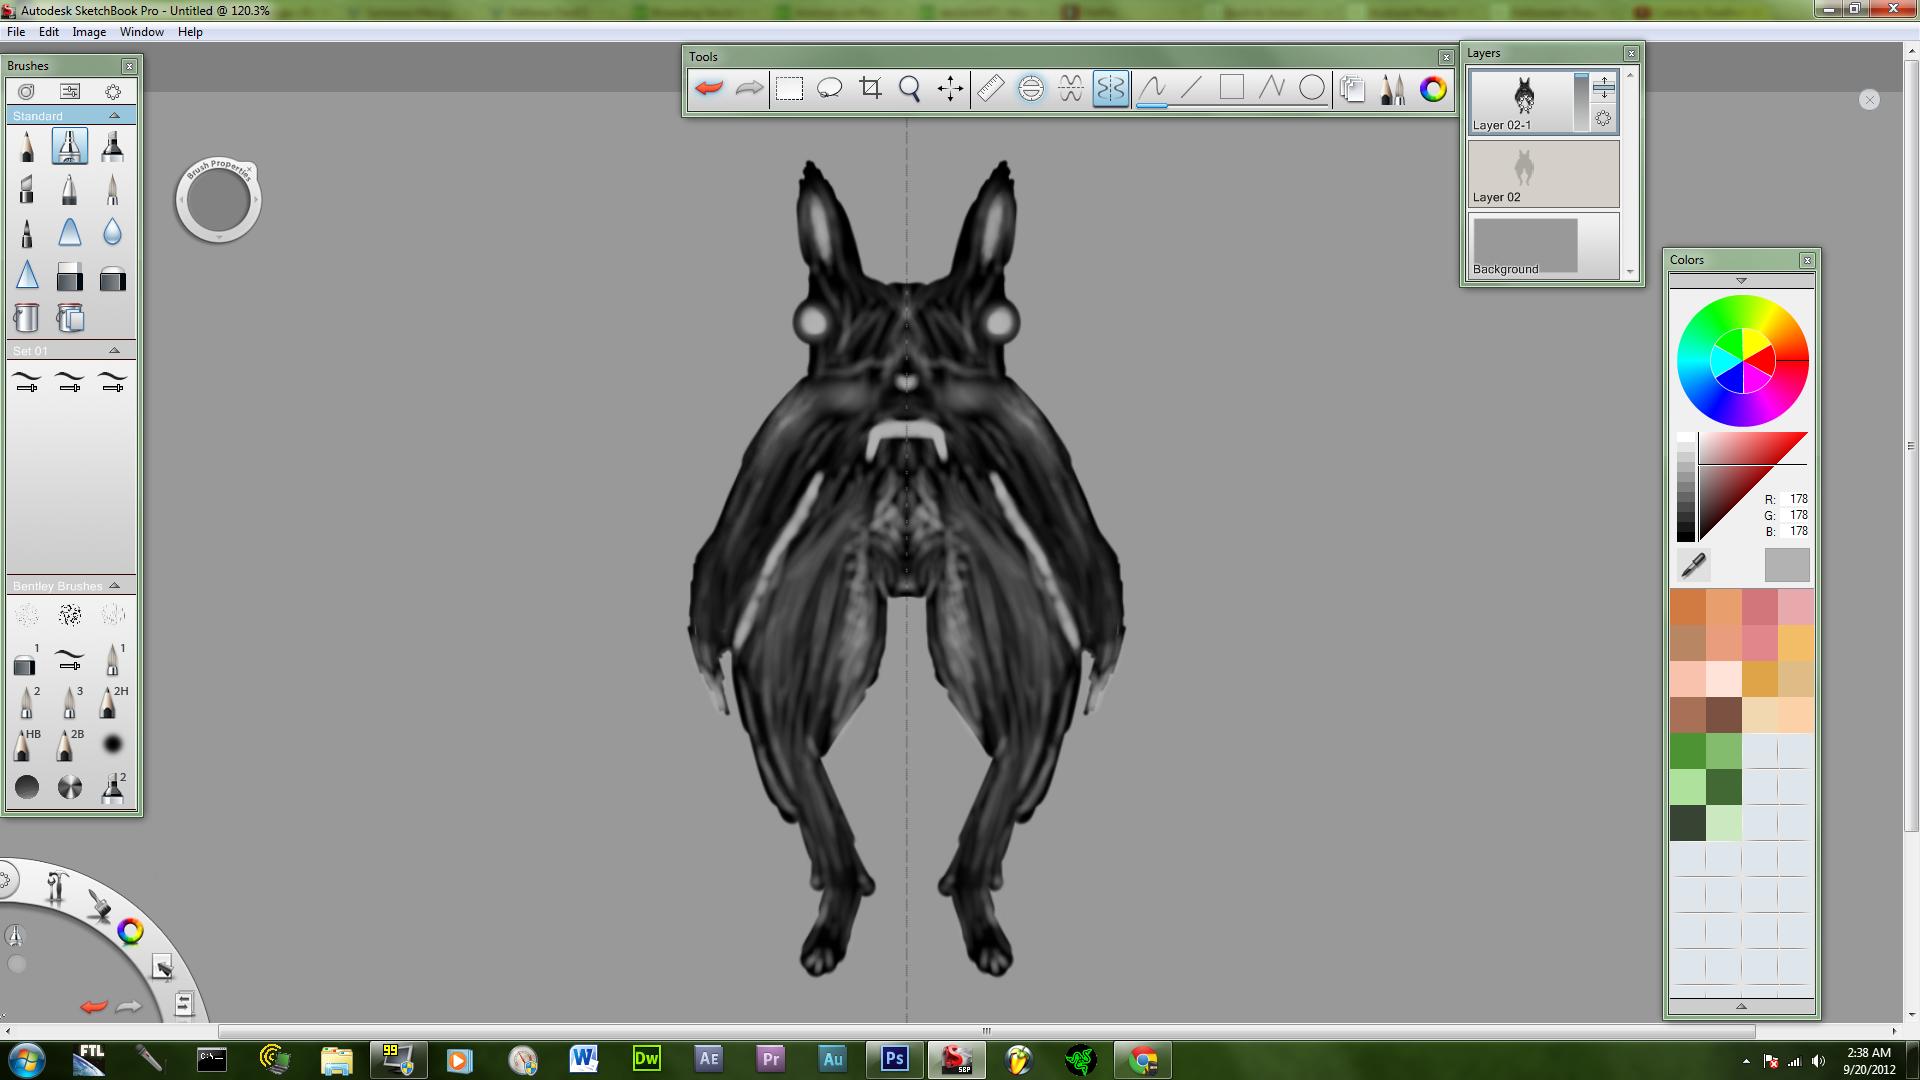The height and width of the screenshot is (1080, 1920).
Task: Select the Chisel tip pen brush
Action: (27, 190)
